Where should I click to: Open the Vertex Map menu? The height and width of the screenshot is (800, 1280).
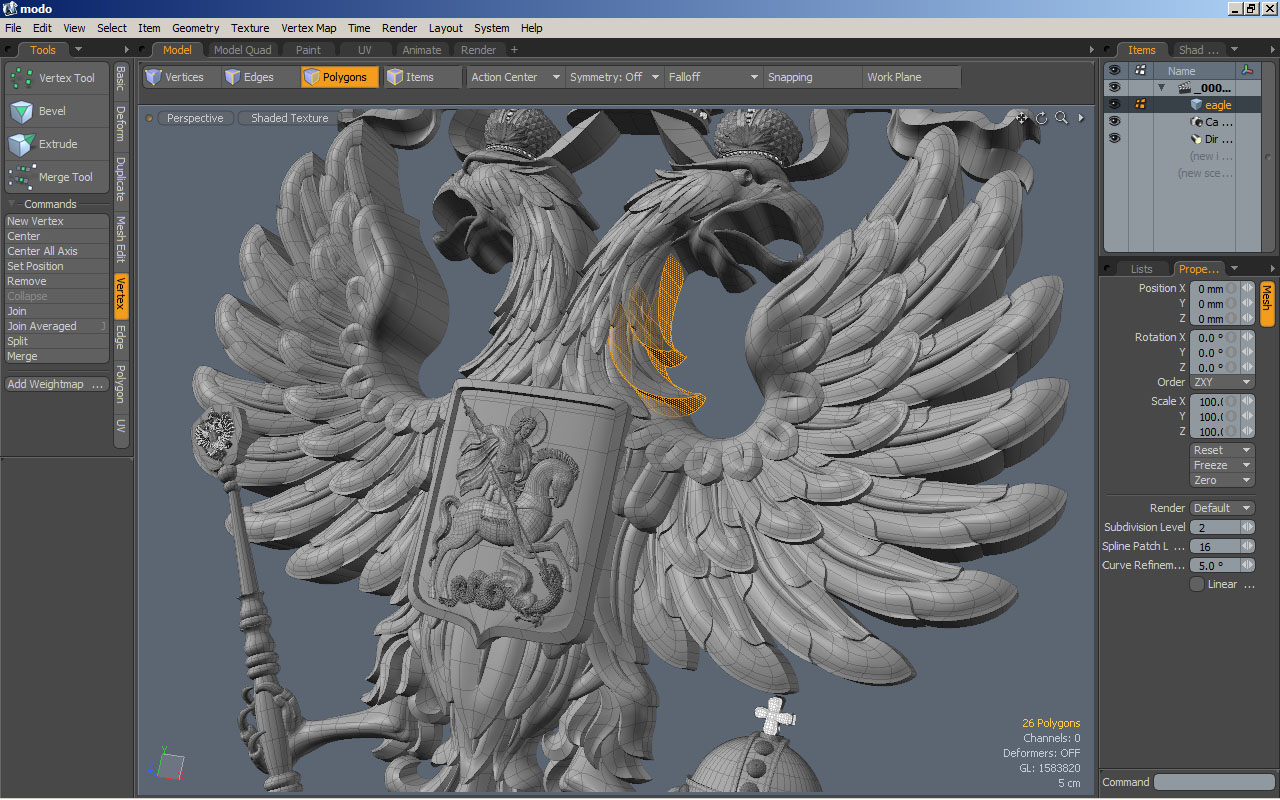coord(308,28)
